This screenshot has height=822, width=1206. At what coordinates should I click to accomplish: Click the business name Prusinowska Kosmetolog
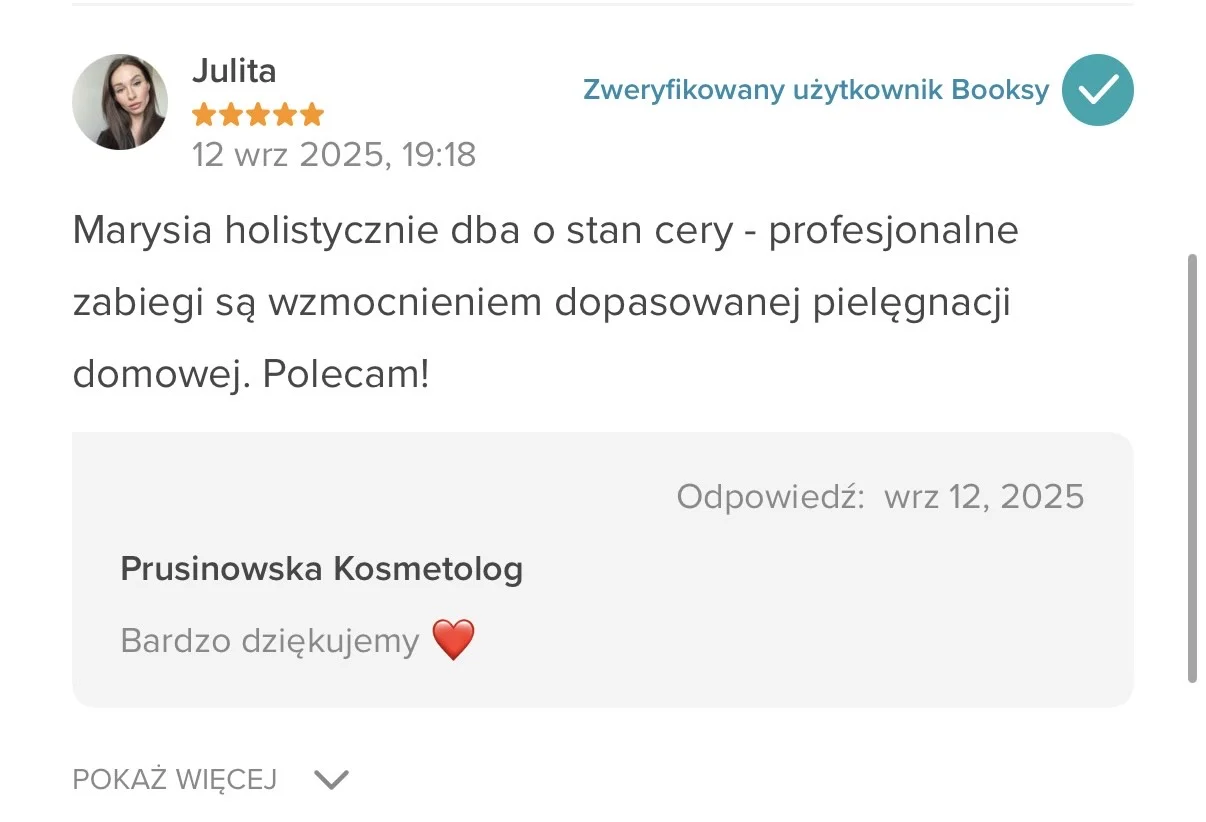pos(321,568)
